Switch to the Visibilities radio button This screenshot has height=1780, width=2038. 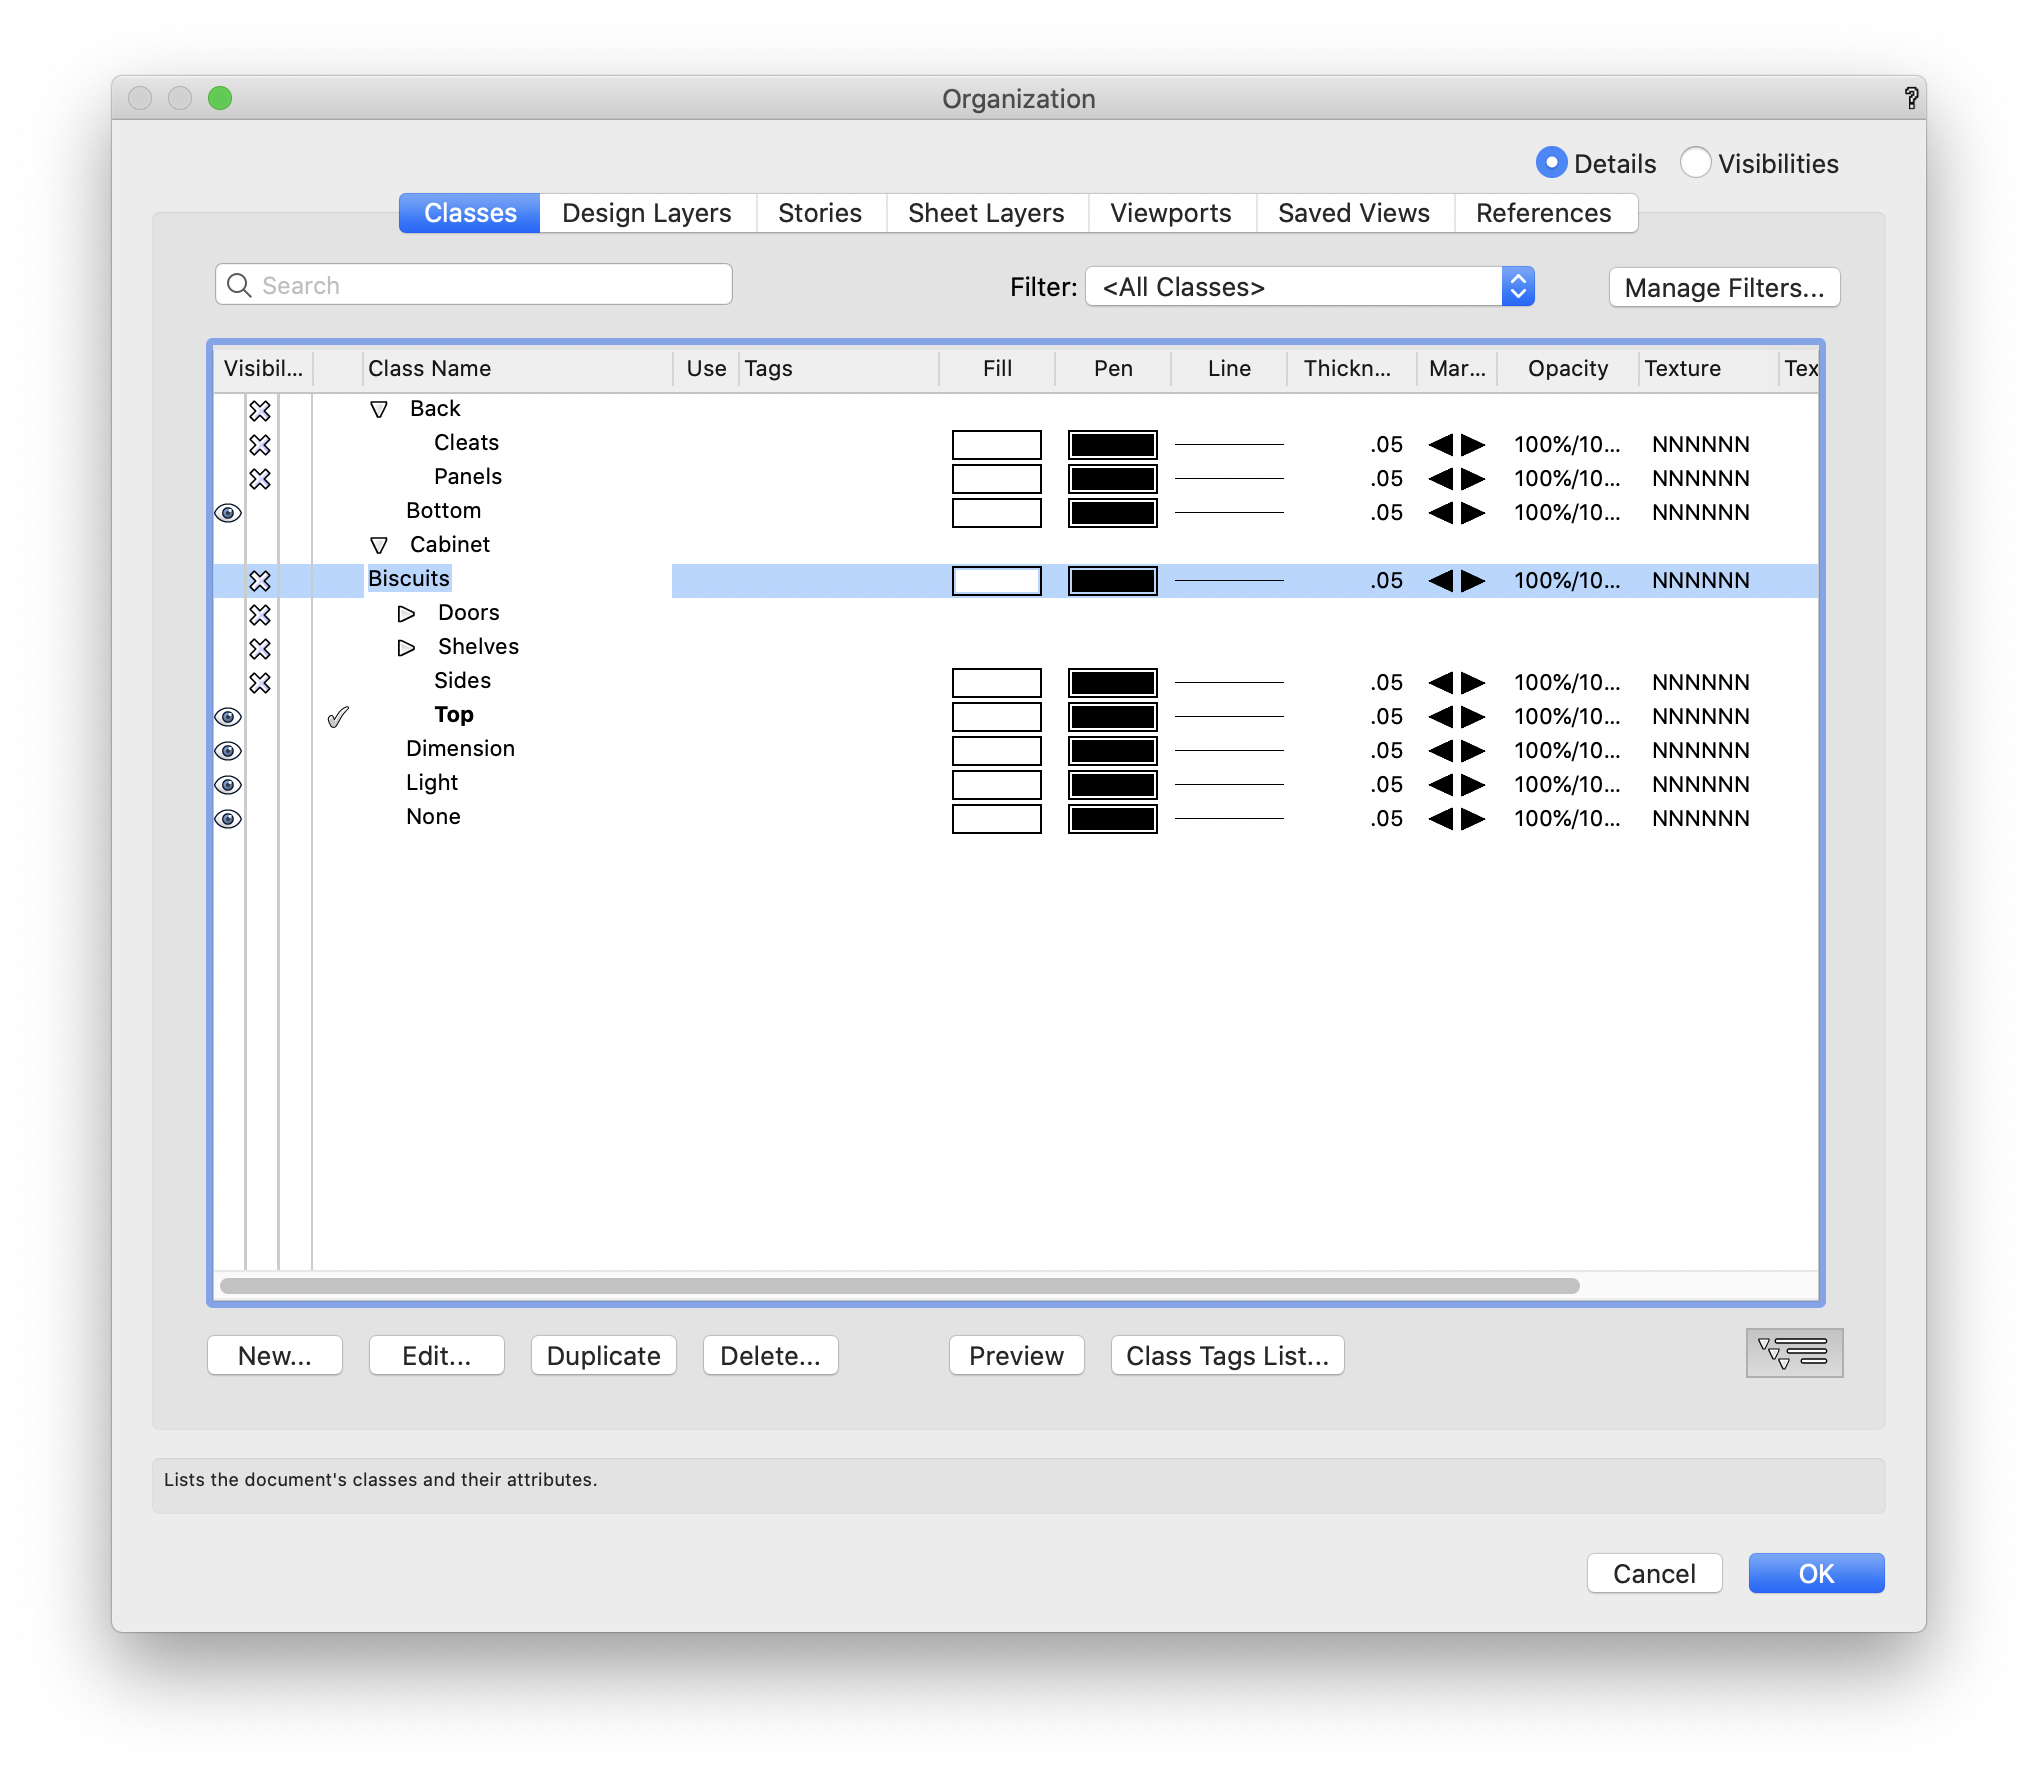coord(1695,163)
